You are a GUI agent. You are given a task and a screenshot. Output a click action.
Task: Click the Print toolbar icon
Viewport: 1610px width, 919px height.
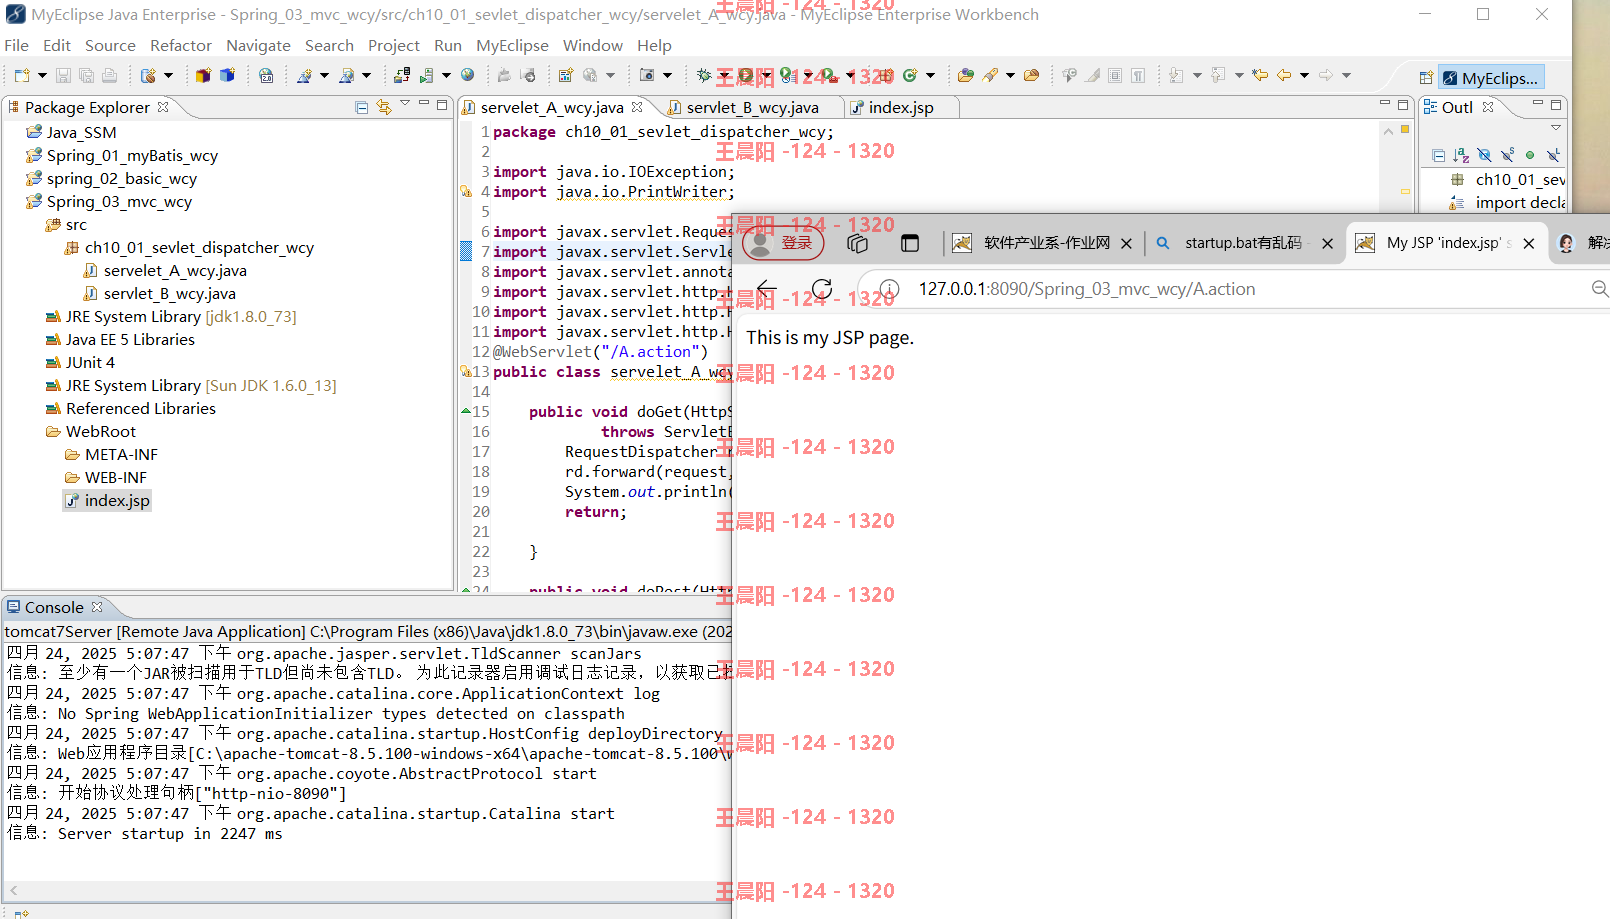pyautogui.click(x=109, y=75)
